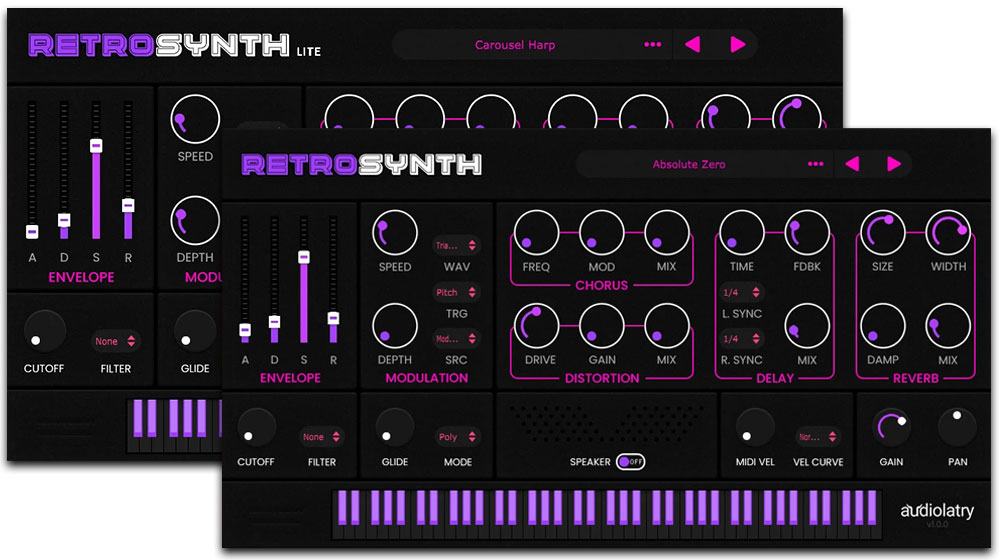This screenshot has width=1000, height=560.
Task: Go to next preset after Absolute Zero
Action: [x=893, y=164]
